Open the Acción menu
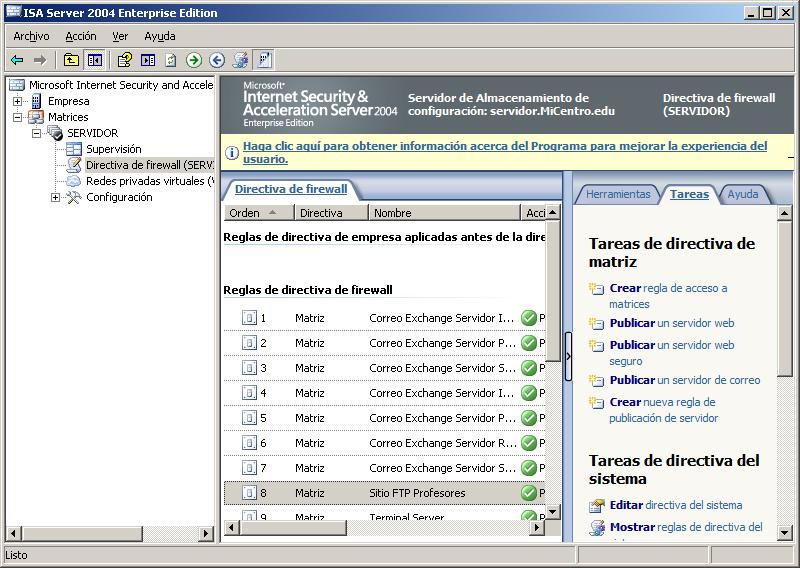 pyautogui.click(x=81, y=36)
